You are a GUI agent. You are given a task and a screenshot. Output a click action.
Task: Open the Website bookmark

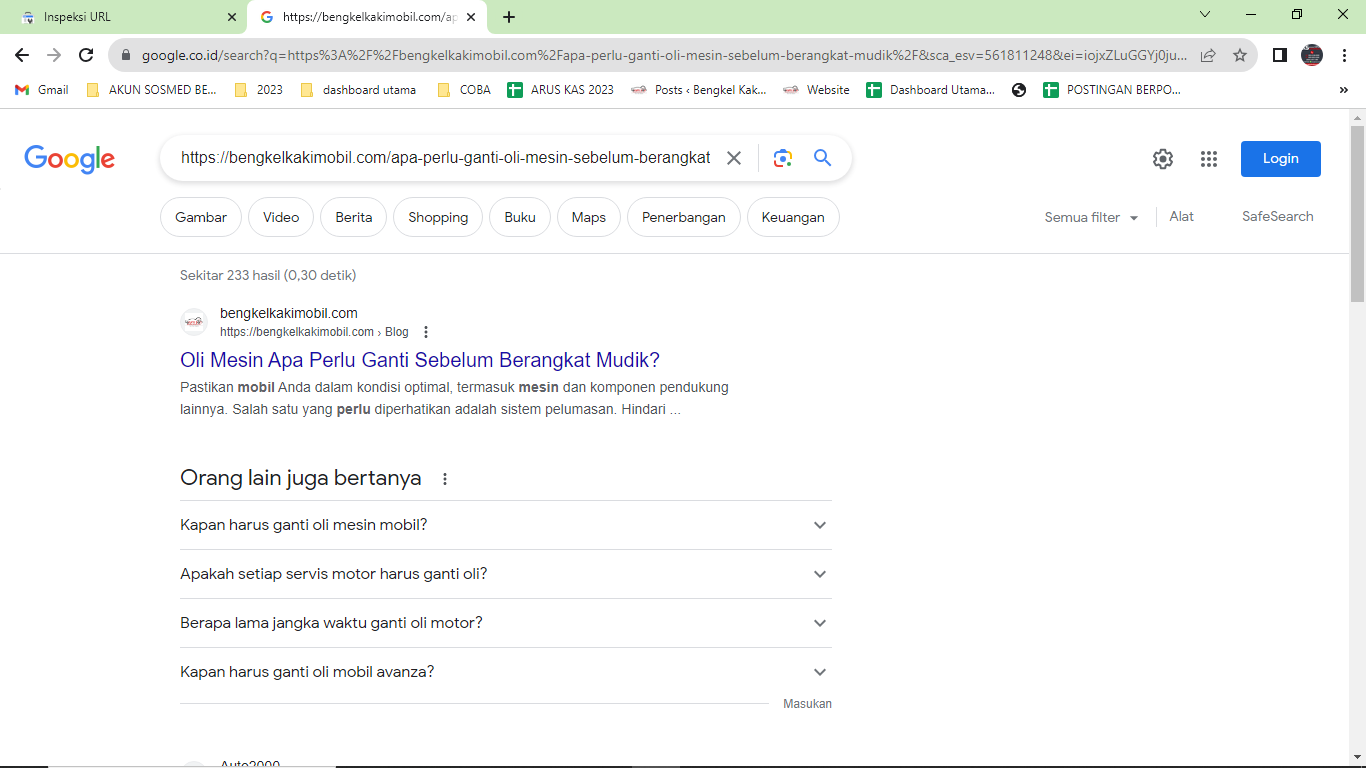[x=816, y=90]
